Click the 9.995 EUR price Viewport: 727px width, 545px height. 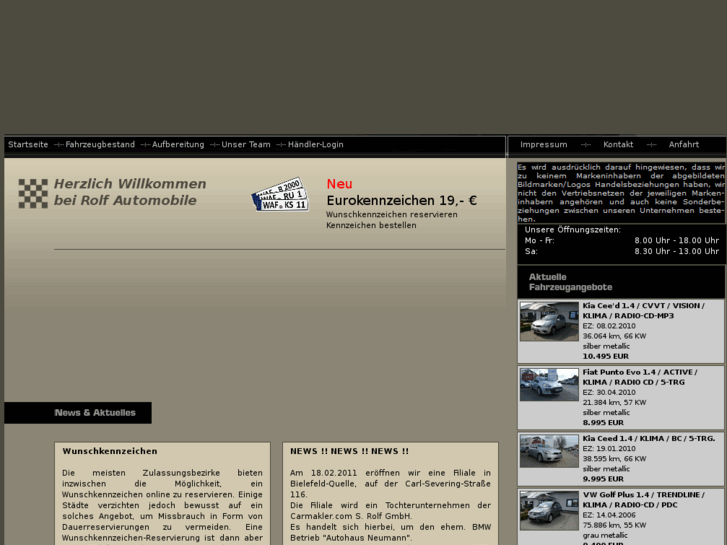pos(603,479)
